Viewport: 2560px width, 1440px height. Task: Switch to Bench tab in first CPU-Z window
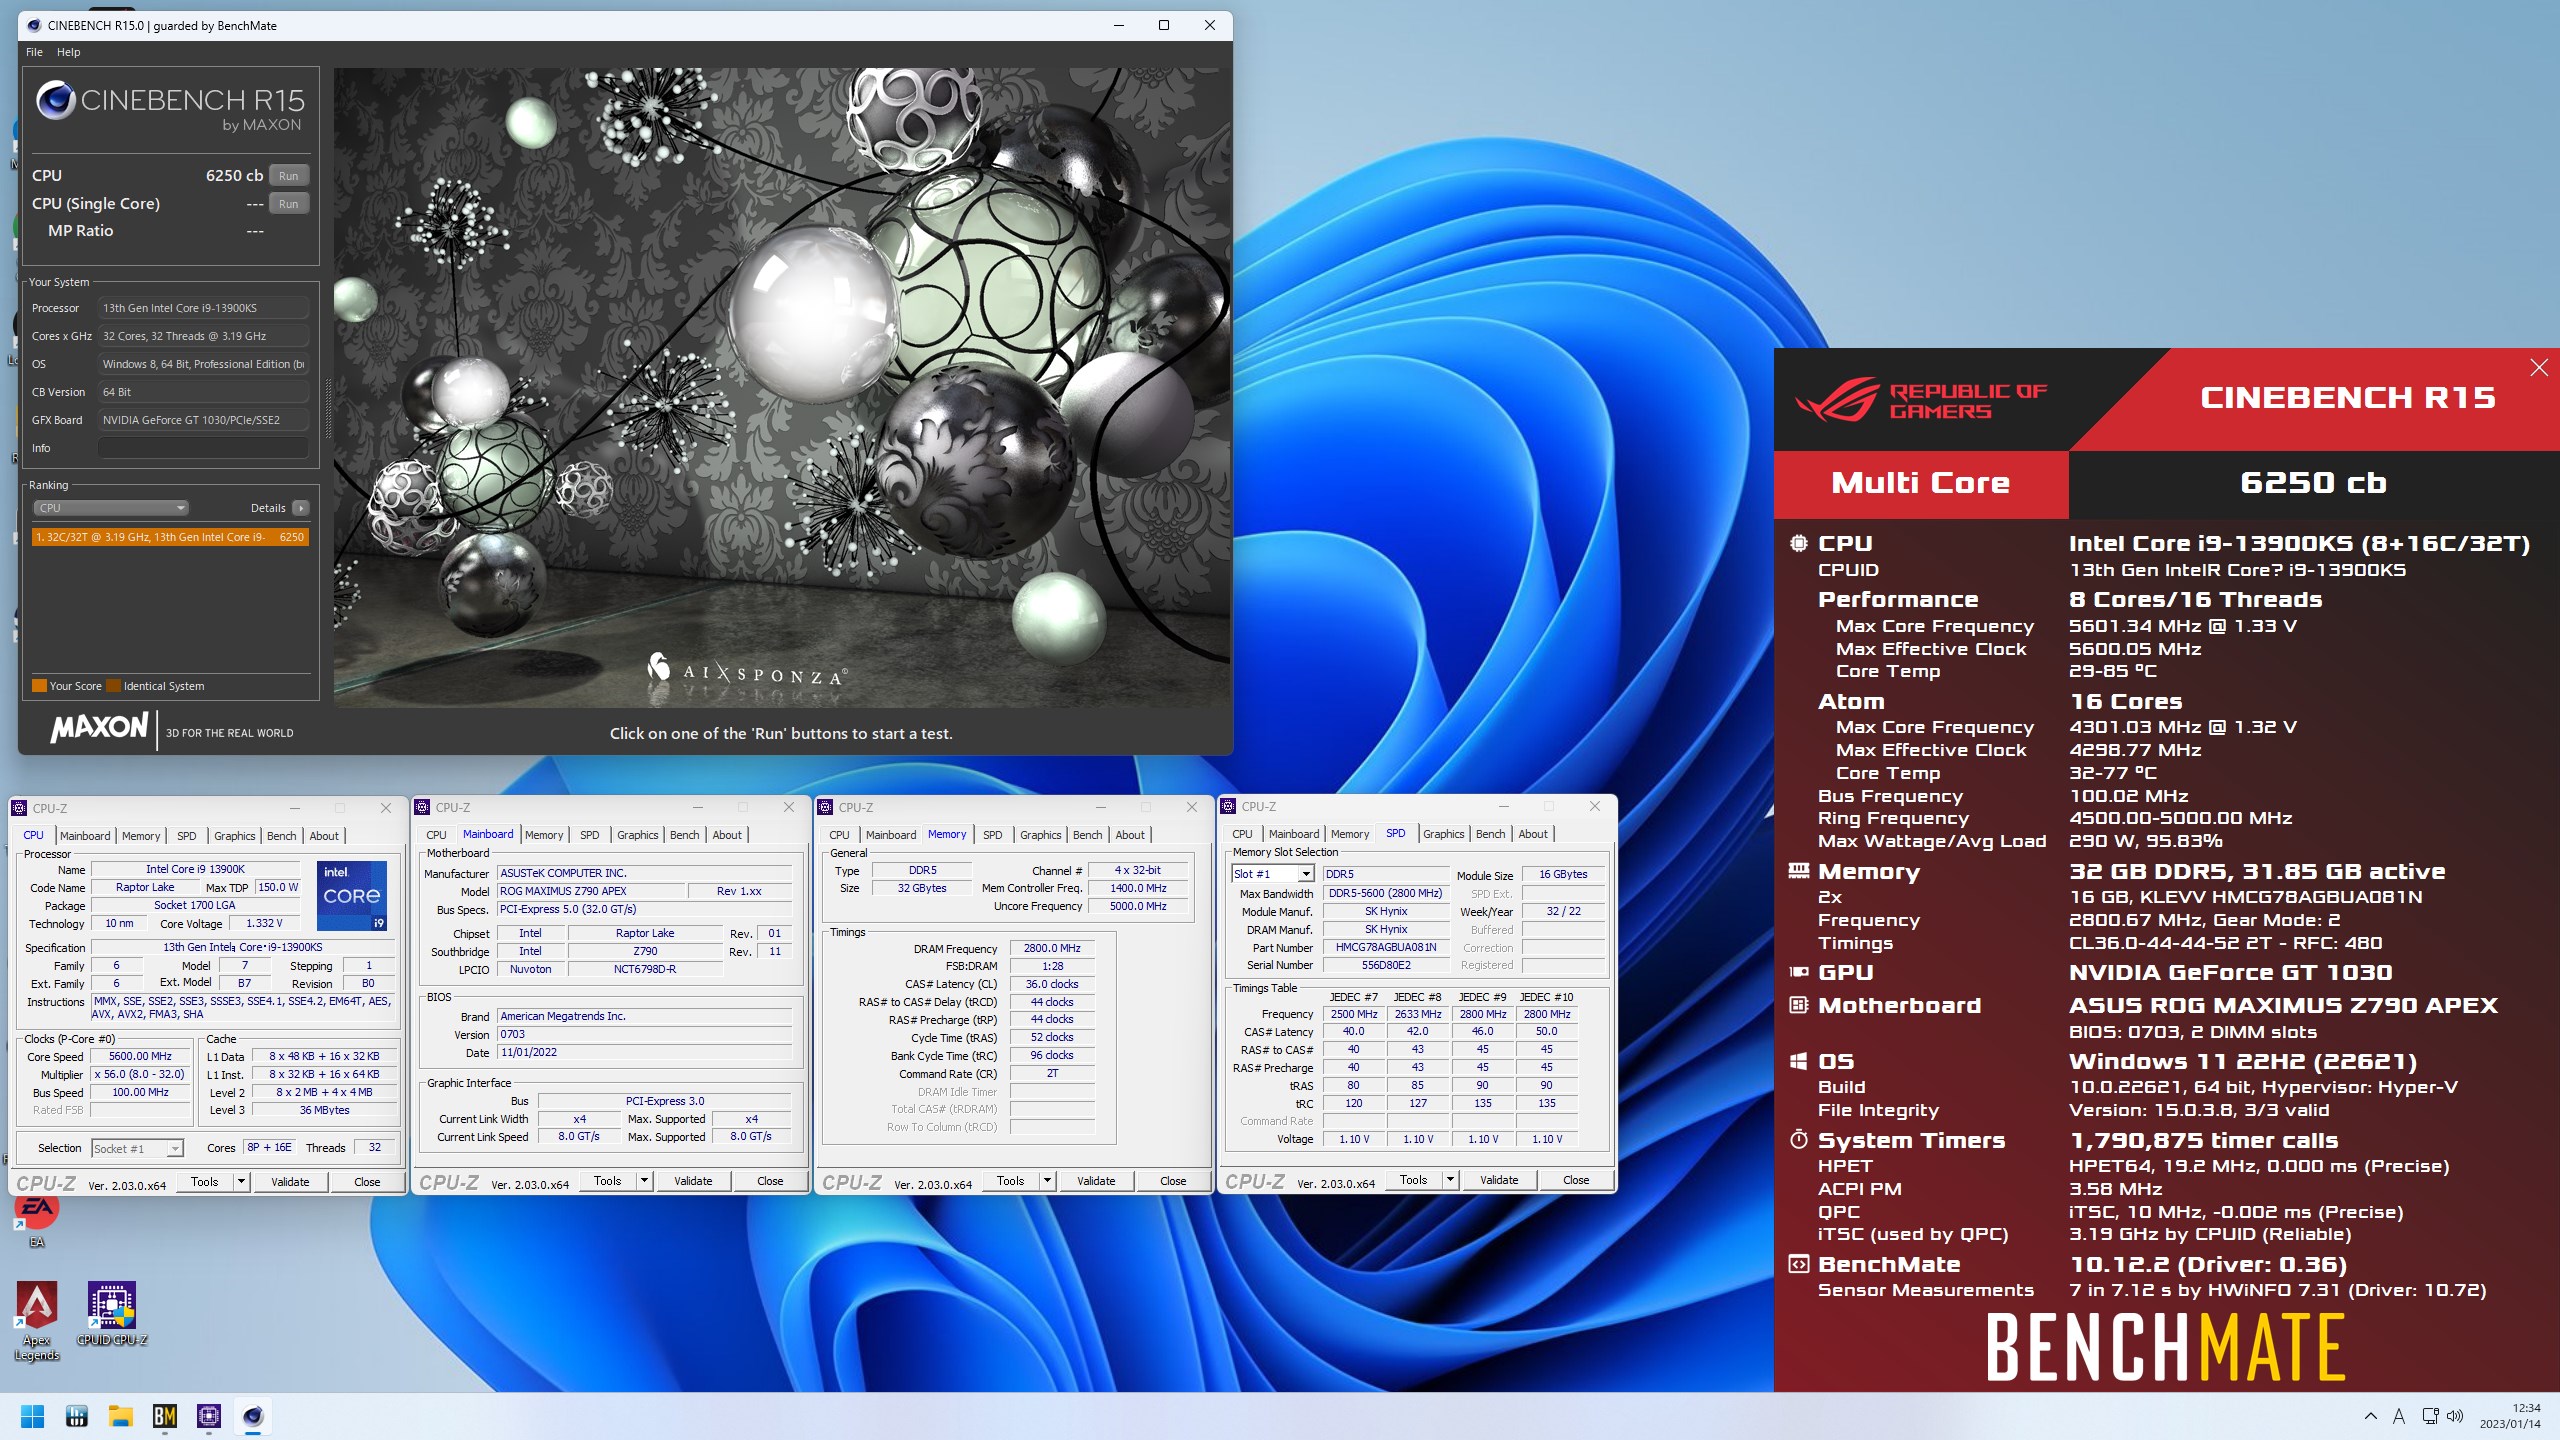281,836
